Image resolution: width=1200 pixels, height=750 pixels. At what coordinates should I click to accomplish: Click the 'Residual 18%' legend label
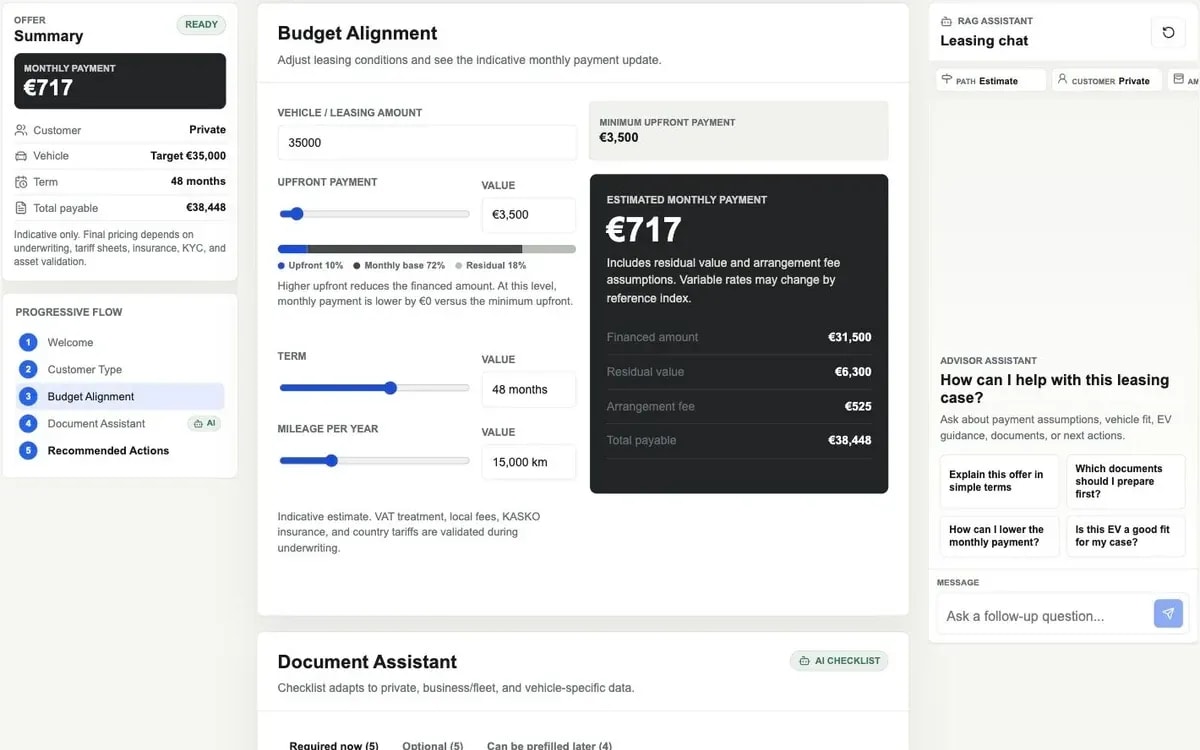click(490, 266)
